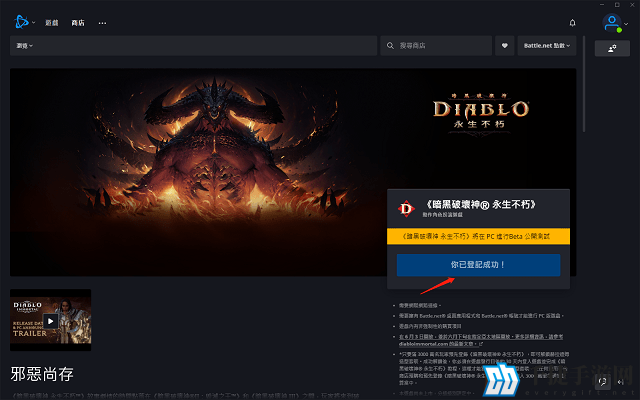Click the 《暗黑破壞神® 永生不朽》 title

point(480,204)
